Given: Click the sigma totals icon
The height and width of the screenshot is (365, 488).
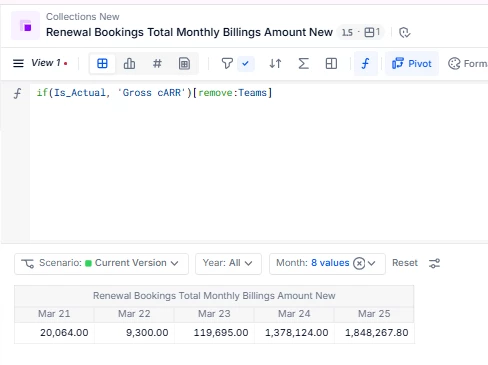Looking at the screenshot, I should pos(303,63).
